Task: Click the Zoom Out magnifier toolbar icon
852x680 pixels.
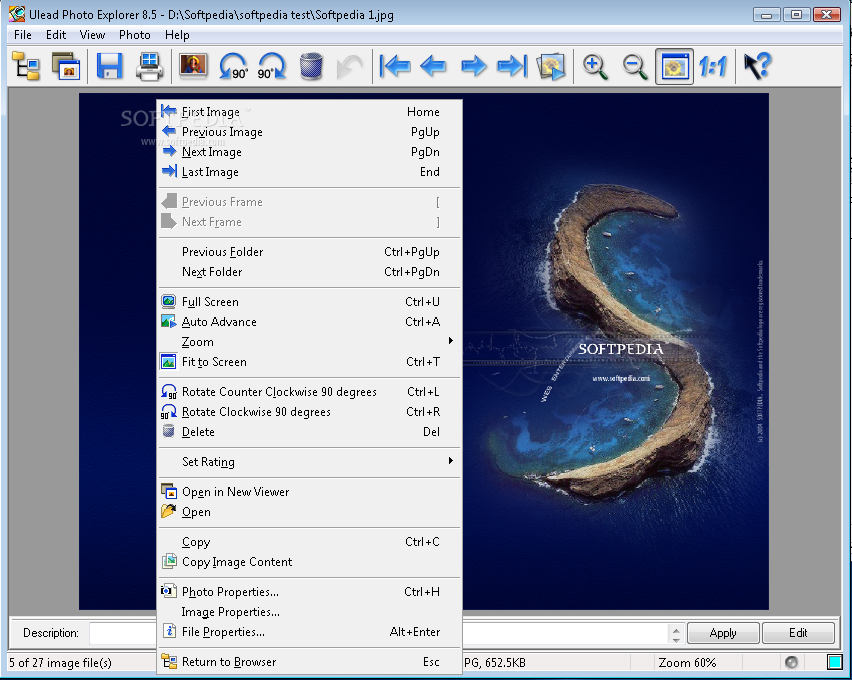Action: [635, 66]
